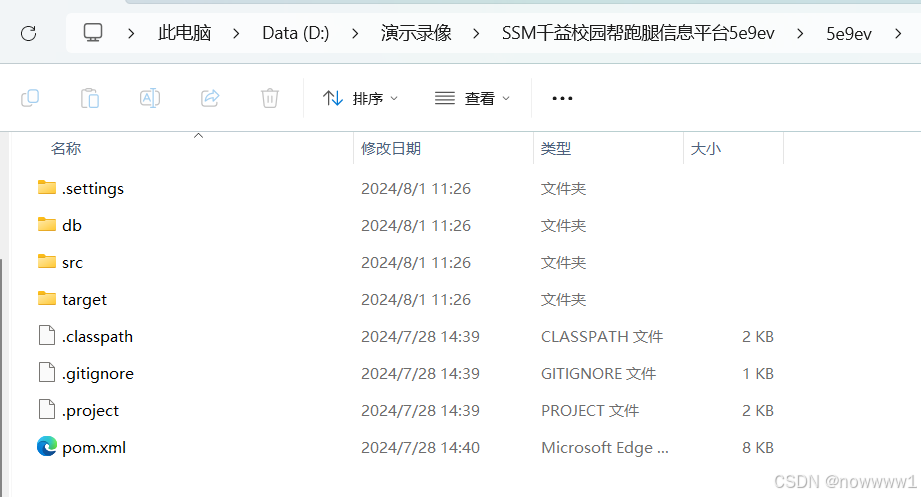The height and width of the screenshot is (497, 921).
Task: Select the pom.xml file name
Action: [94, 448]
